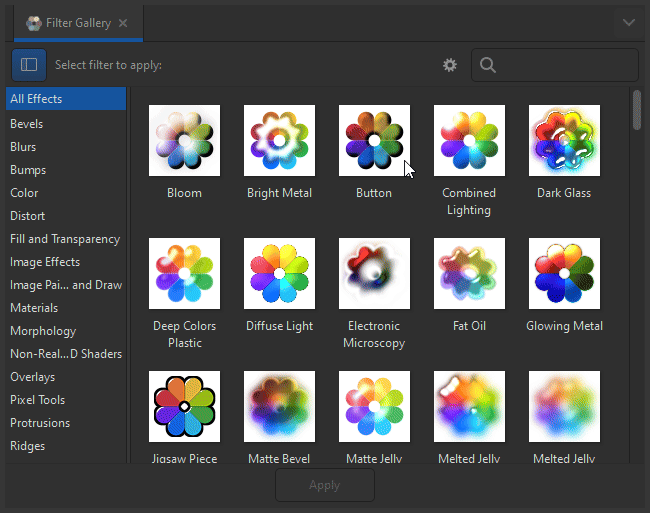Click the Fat Oil label
The width and height of the screenshot is (650, 513).
click(x=469, y=326)
